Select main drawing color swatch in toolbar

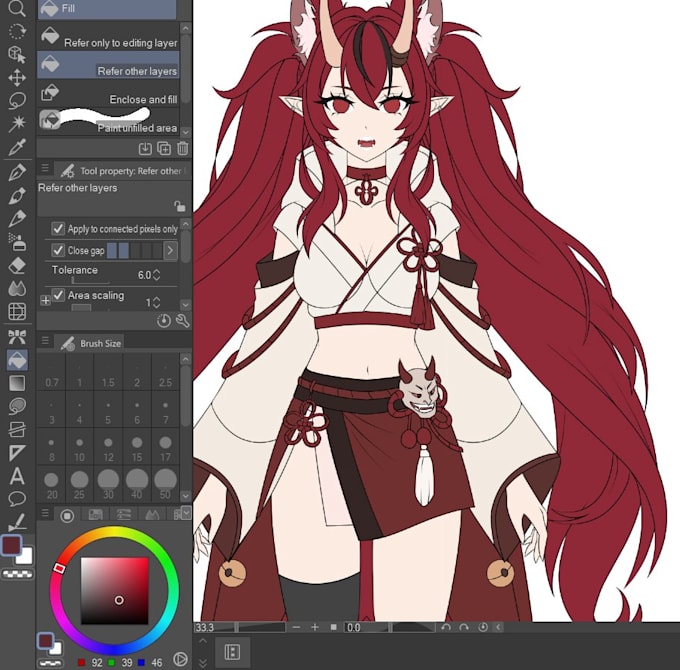tap(12, 545)
